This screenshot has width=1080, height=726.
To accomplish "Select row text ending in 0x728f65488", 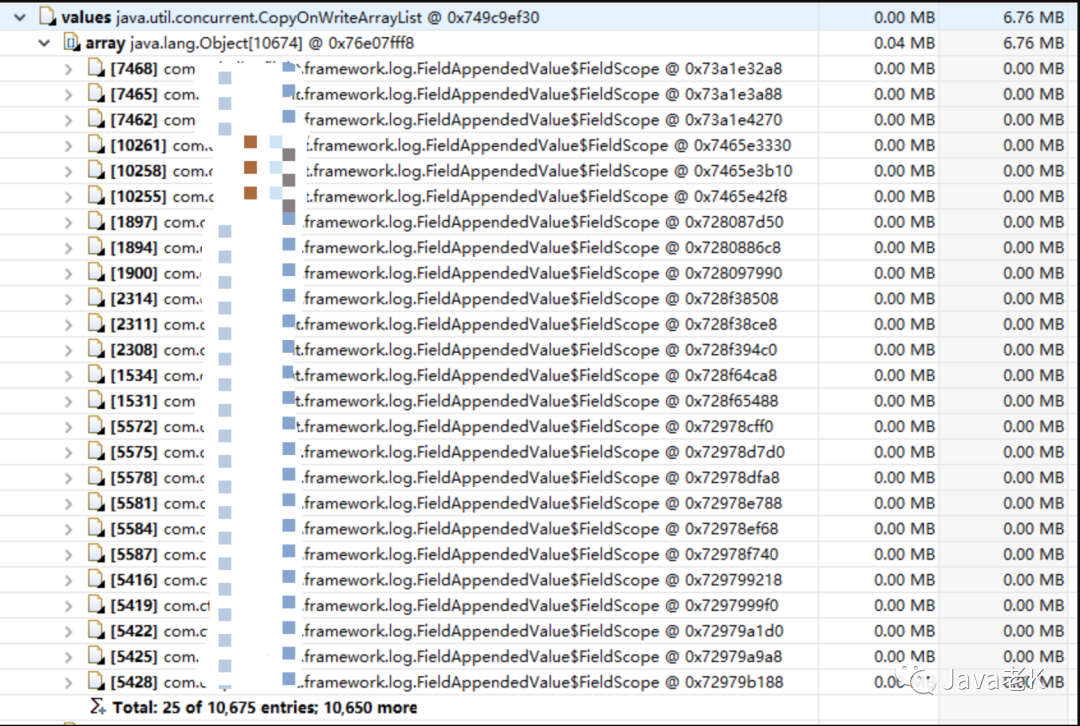I will (444, 401).
